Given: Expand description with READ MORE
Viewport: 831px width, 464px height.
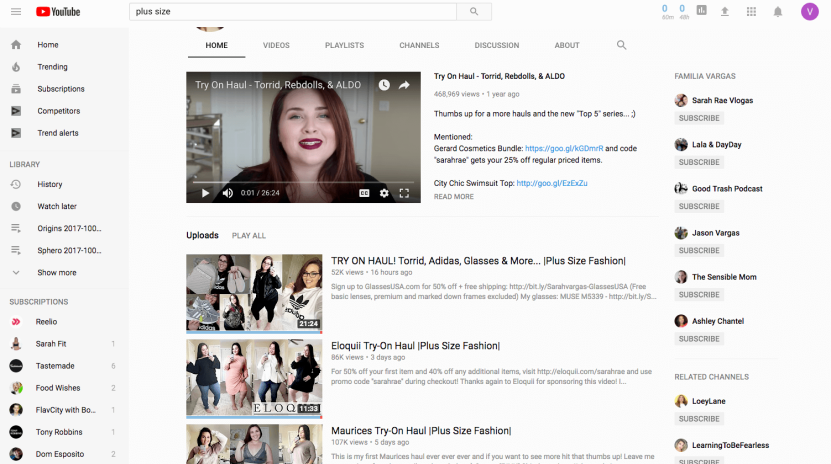Looking at the screenshot, I should [x=454, y=197].
